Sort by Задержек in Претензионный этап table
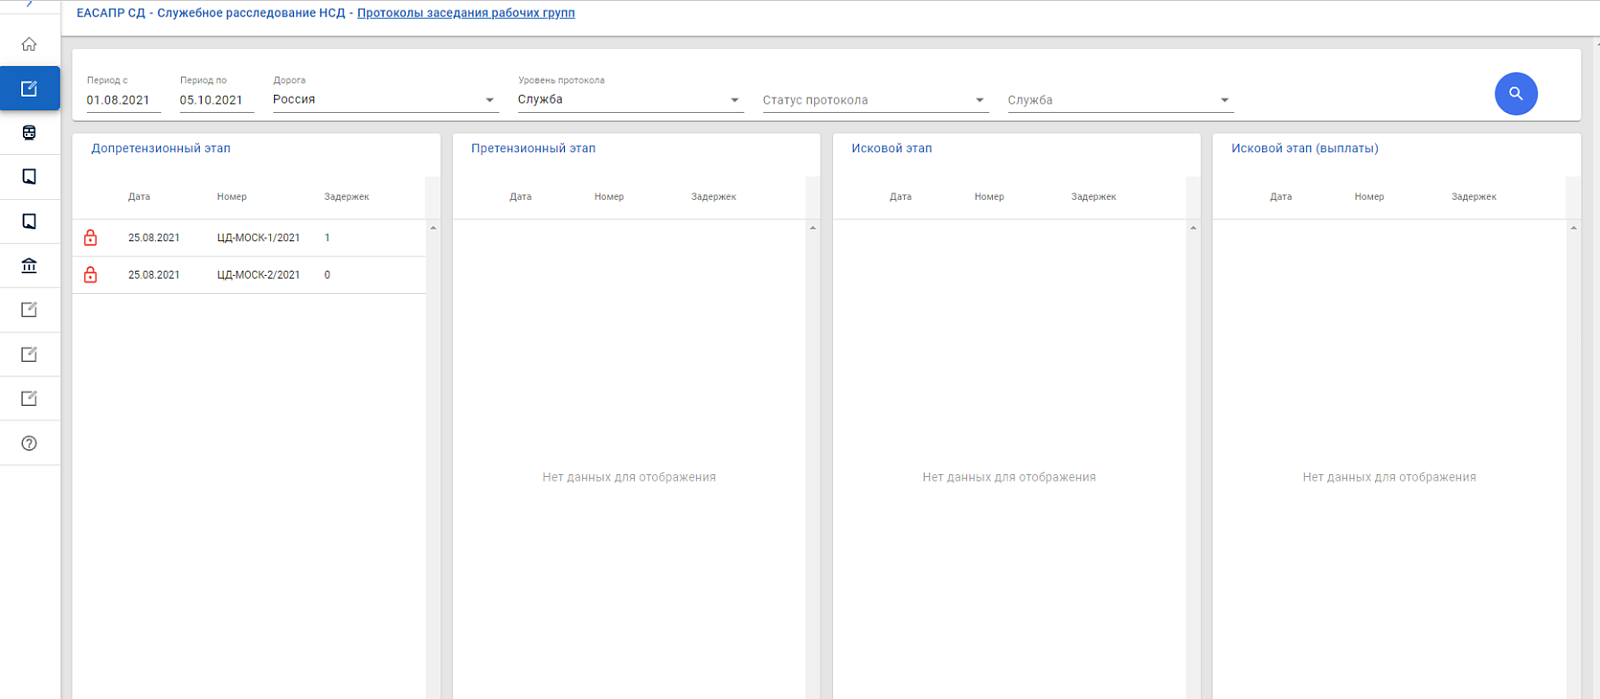This screenshot has height=699, width=1600. (714, 197)
